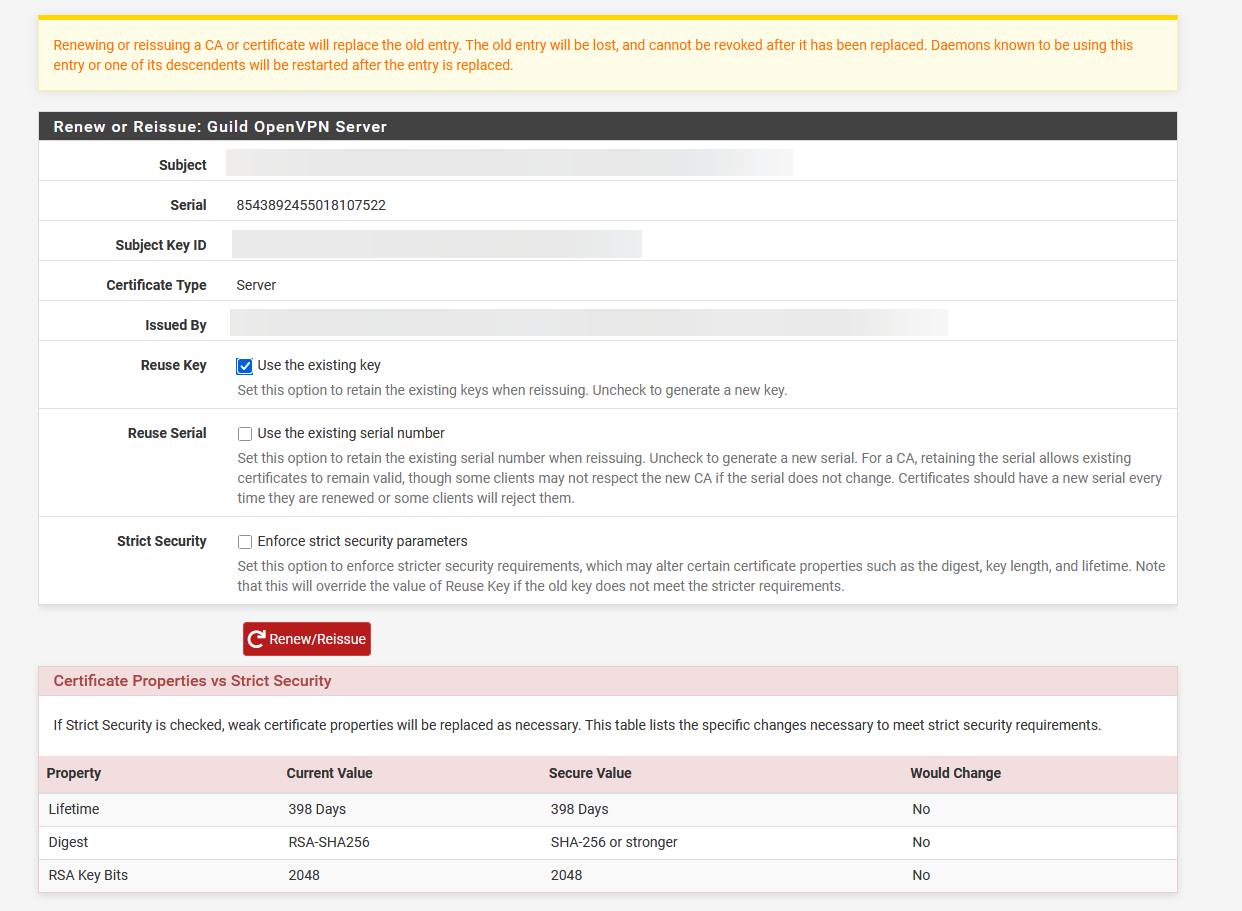This screenshot has width=1242, height=911.
Task: Select the RSA Key Bits row label
Action: (x=88, y=875)
